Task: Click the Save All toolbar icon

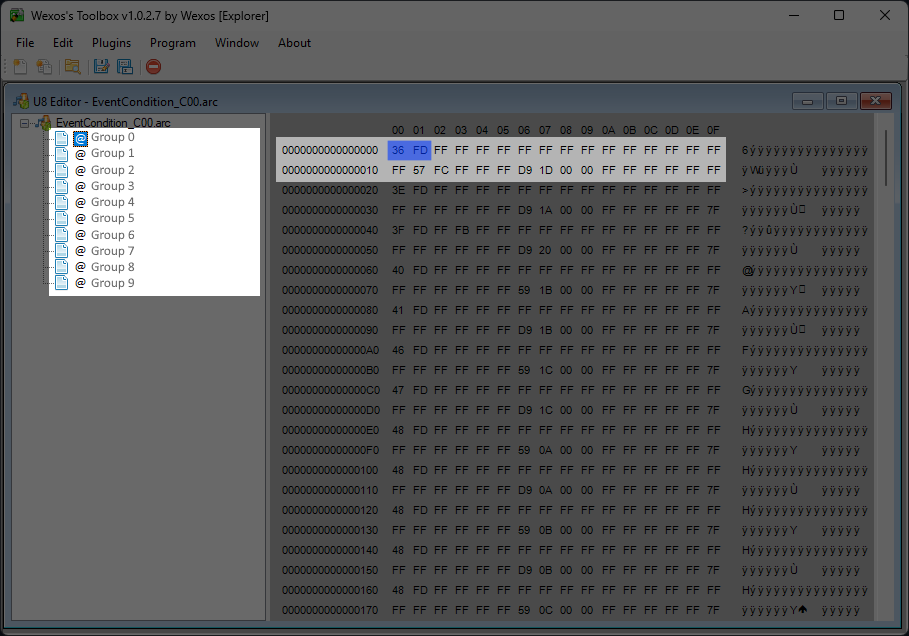Action: click(125, 67)
